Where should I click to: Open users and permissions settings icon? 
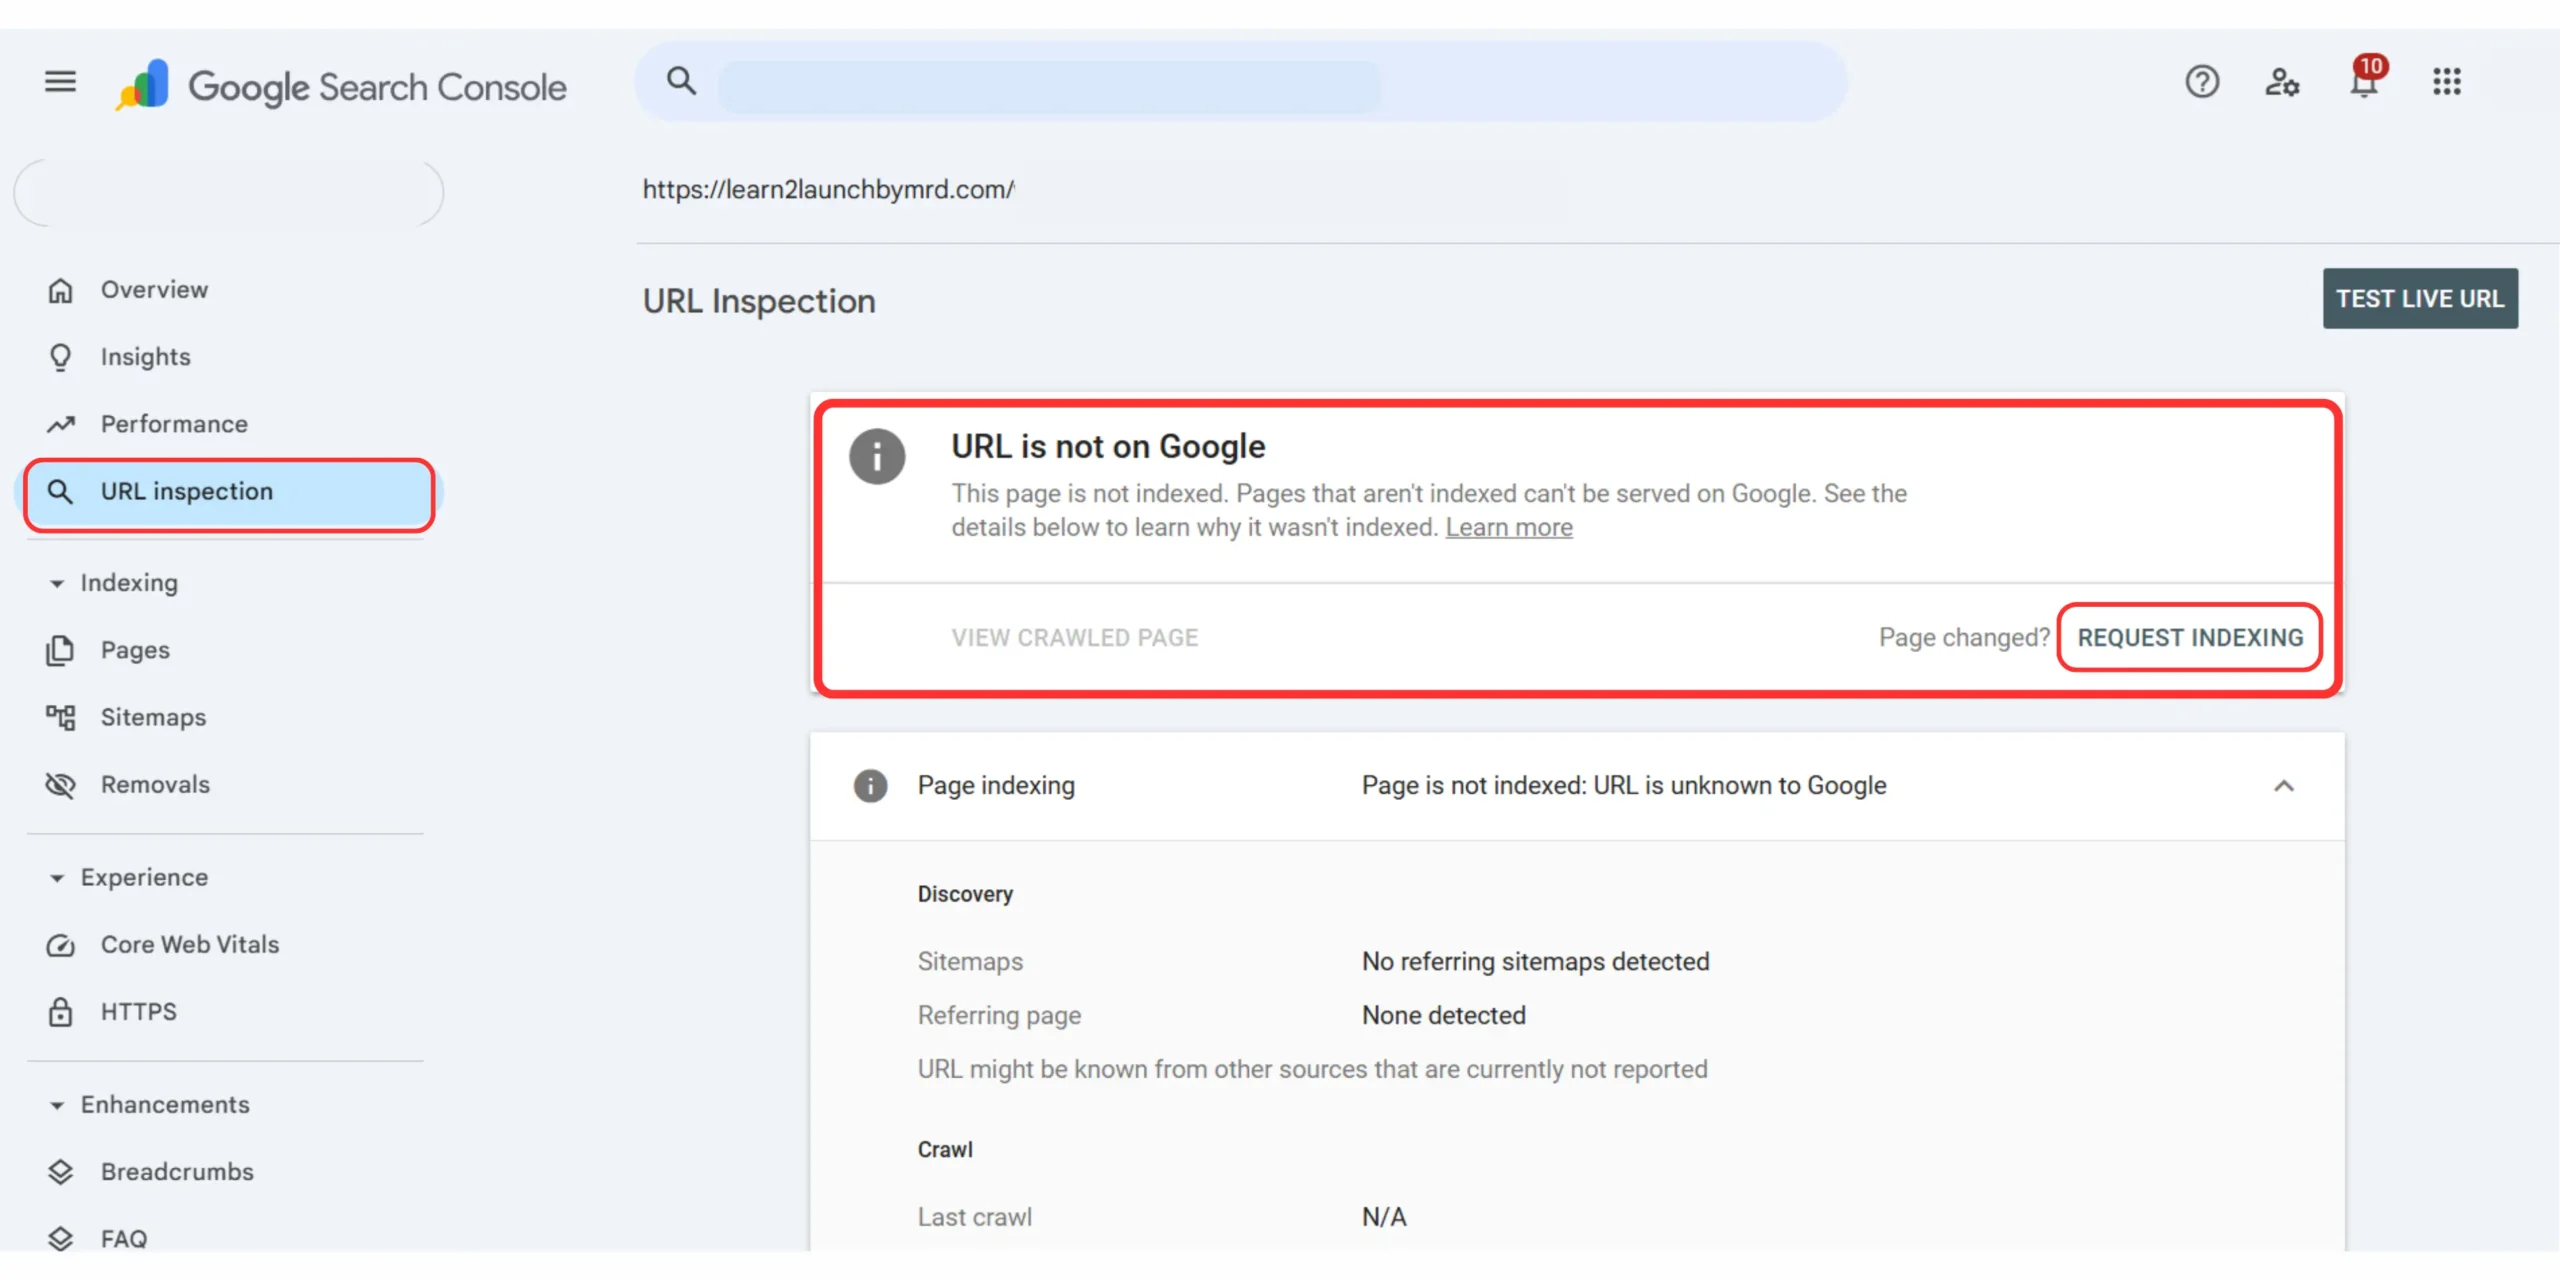point(2282,82)
